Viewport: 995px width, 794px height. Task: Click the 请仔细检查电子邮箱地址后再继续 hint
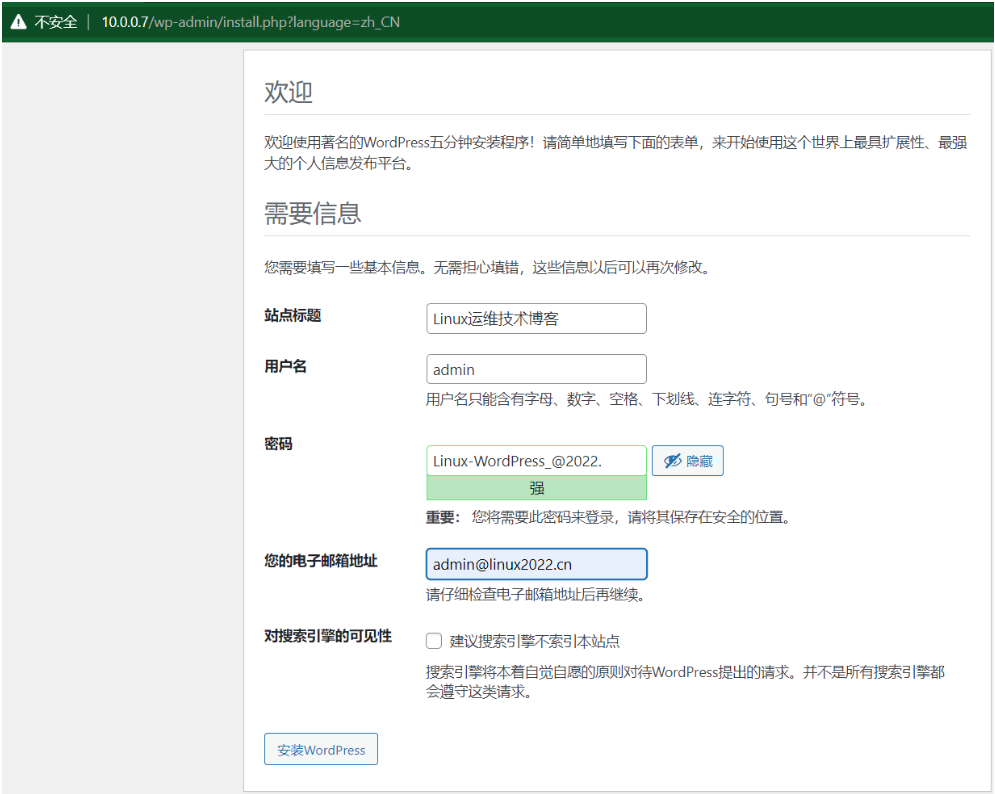(536, 595)
